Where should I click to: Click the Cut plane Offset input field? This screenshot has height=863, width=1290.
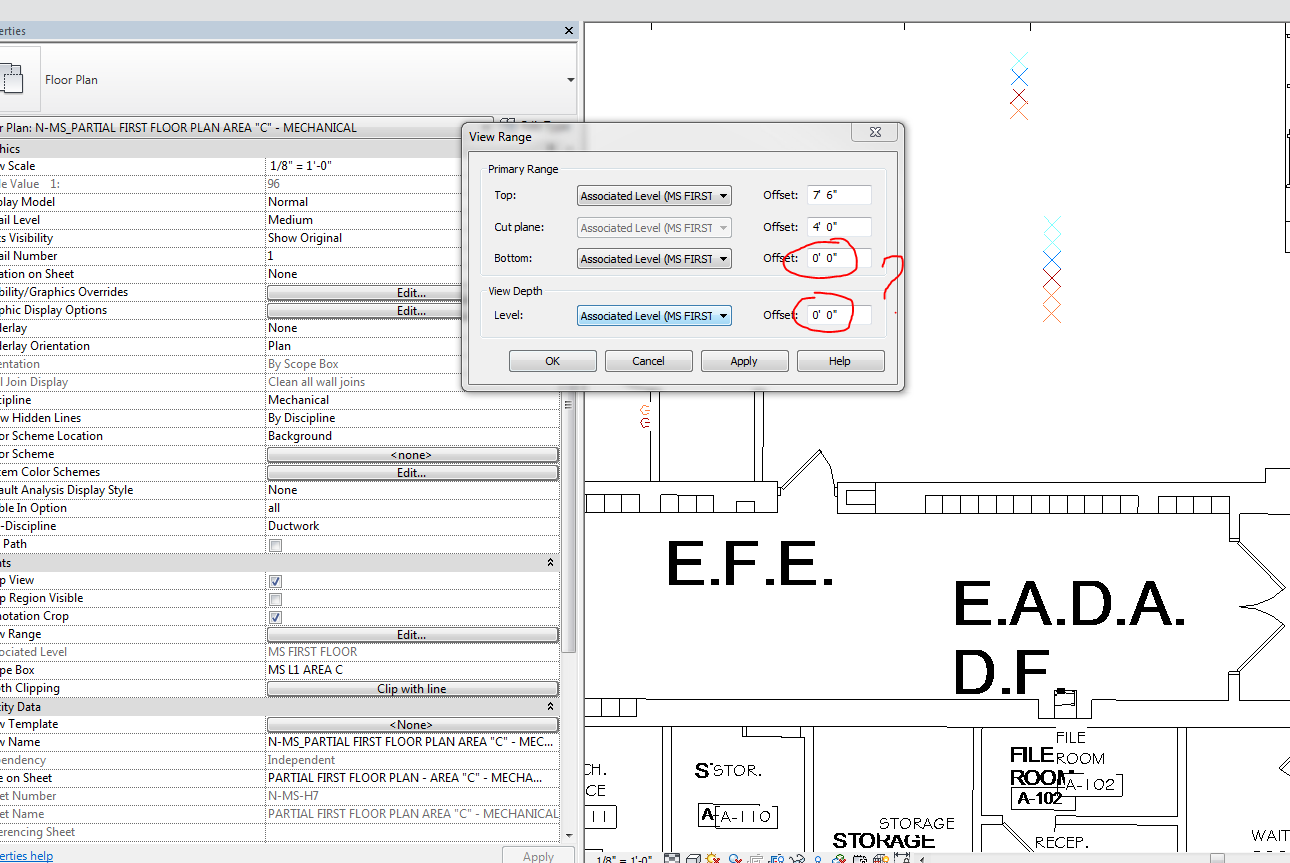point(838,227)
